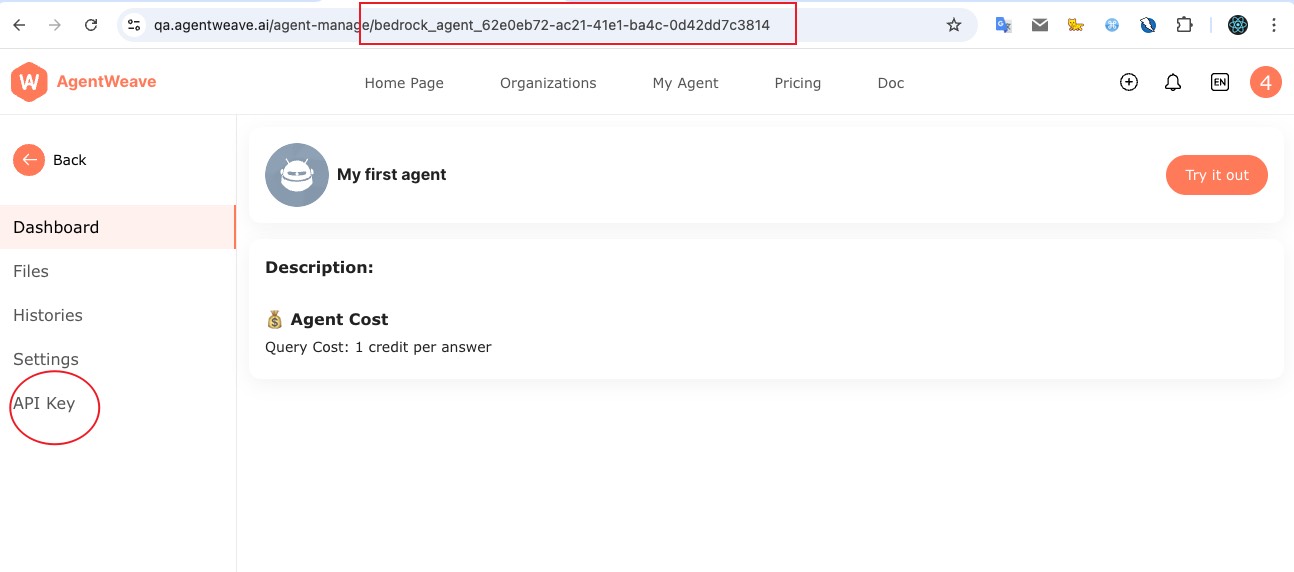Open My Agent in the top navigation
Image resolution: width=1294 pixels, height=572 pixels.
(685, 83)
